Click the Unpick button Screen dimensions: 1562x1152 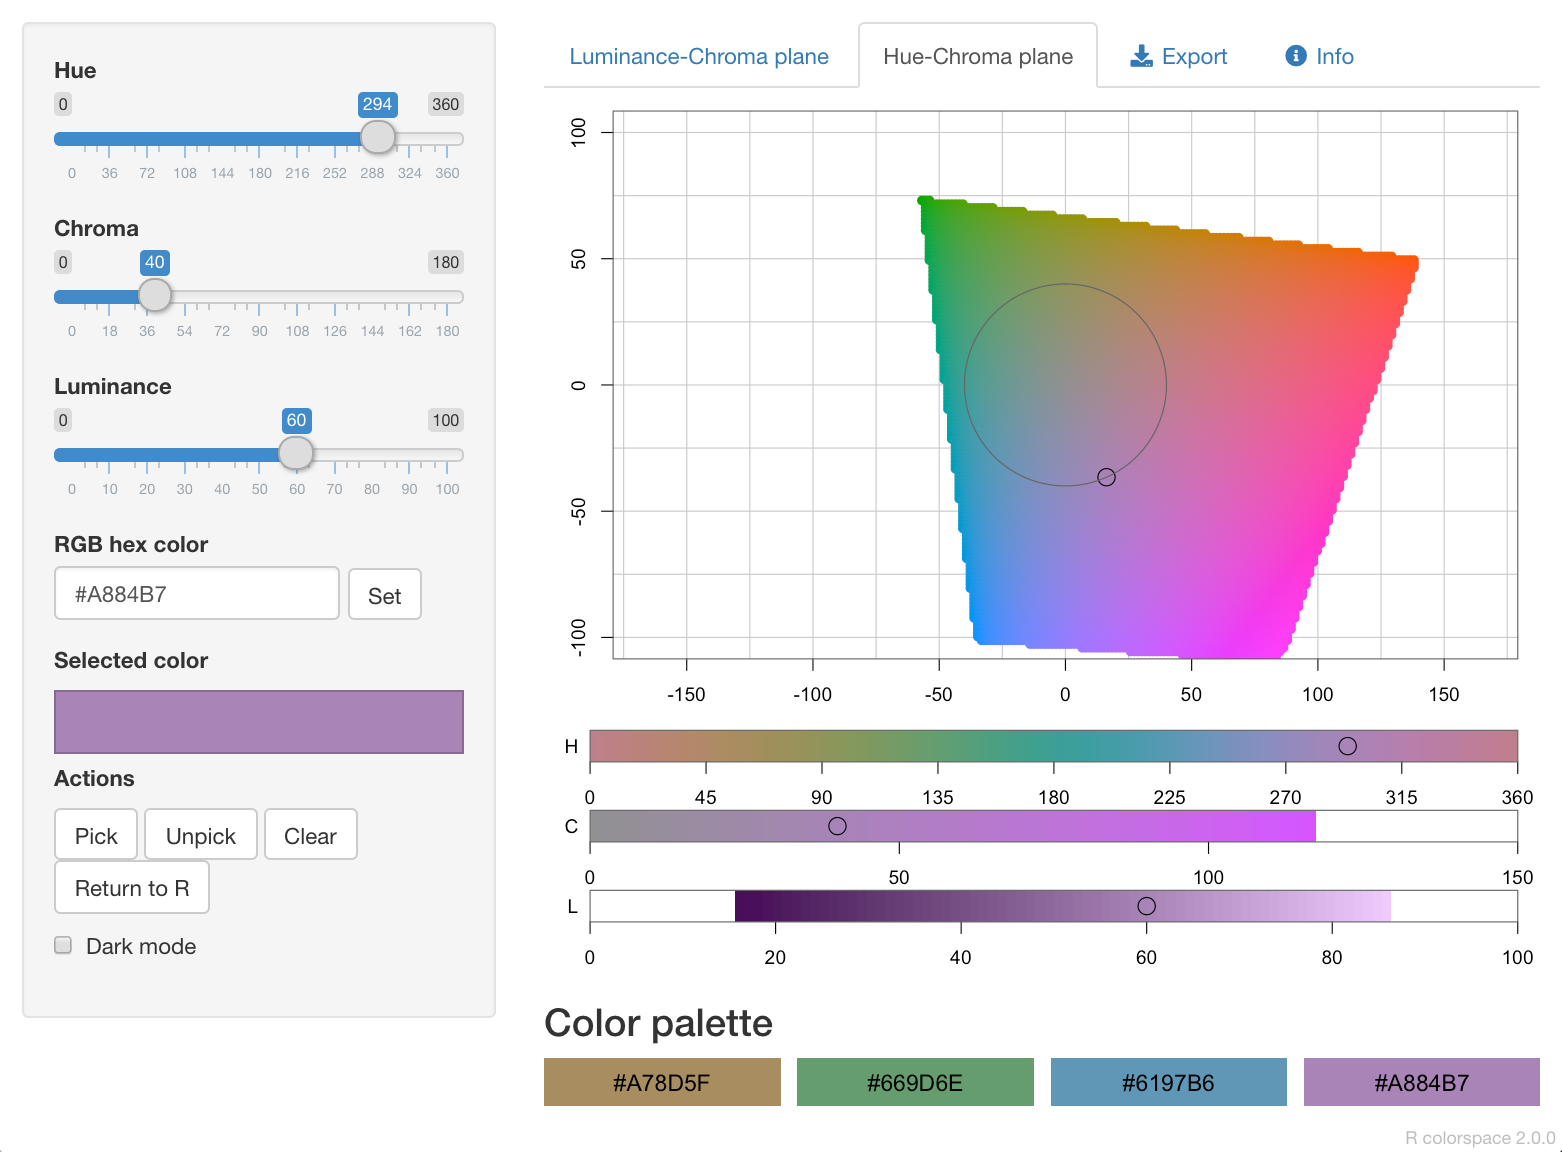click(x=201, y=835)
